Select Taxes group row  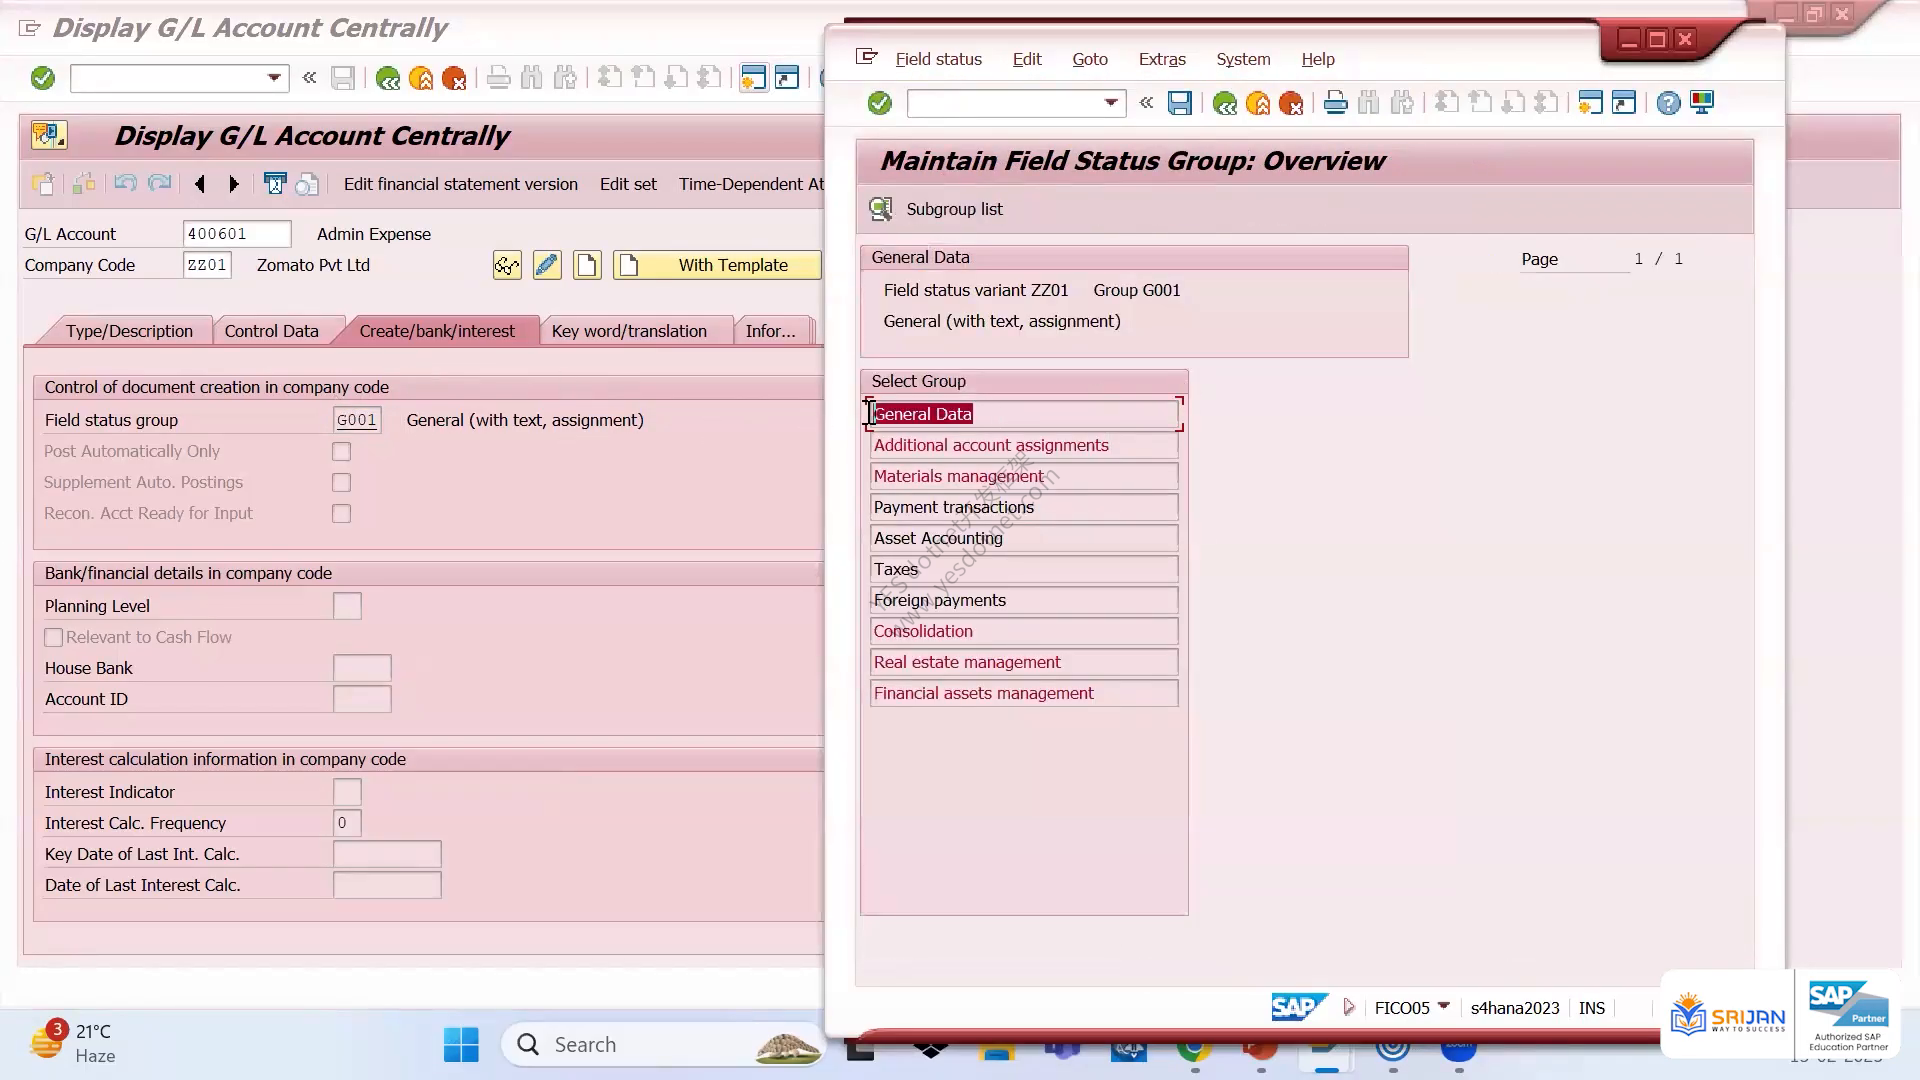point(1024,569)
